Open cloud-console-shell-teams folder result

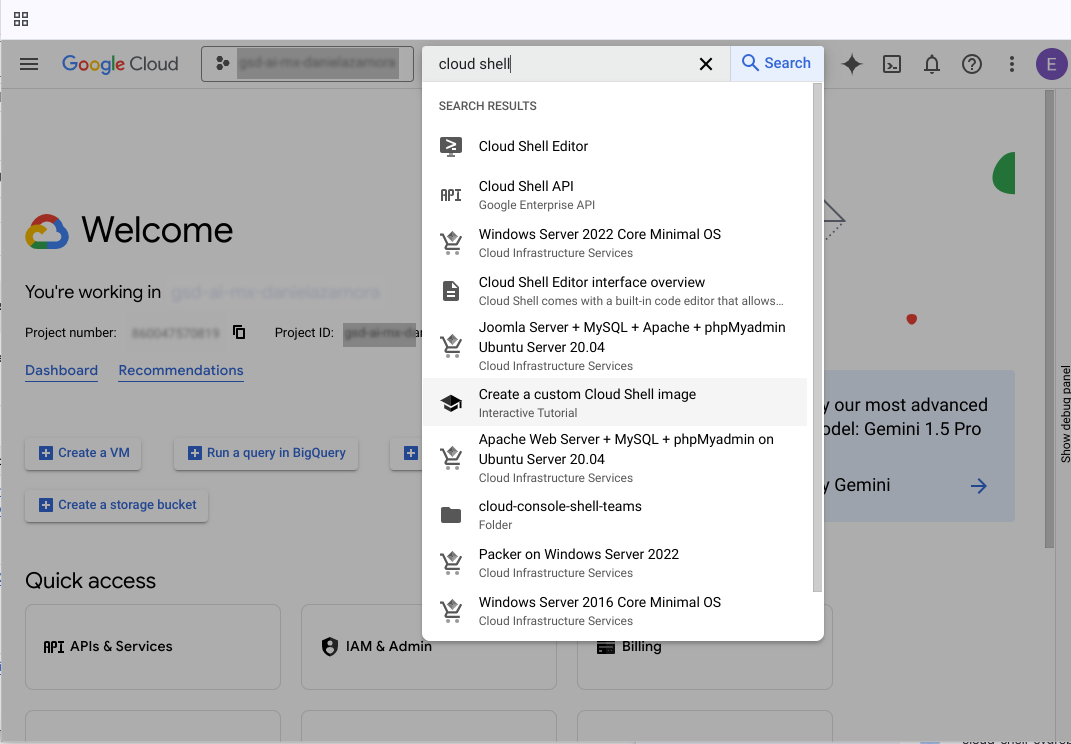click(560, 514)
